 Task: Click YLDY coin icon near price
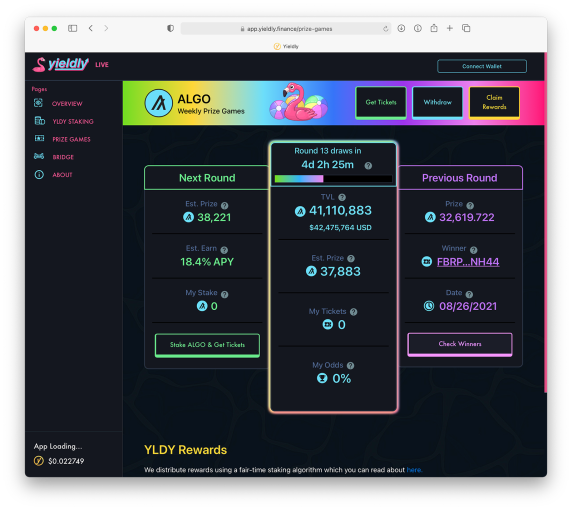(x=39, y=461)
